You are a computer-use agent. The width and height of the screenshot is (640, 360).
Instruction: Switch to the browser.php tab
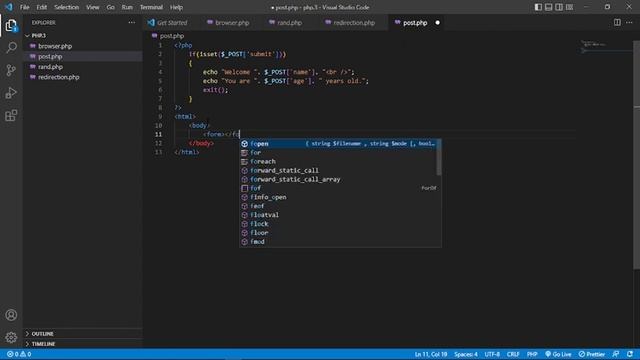point(232,23)
